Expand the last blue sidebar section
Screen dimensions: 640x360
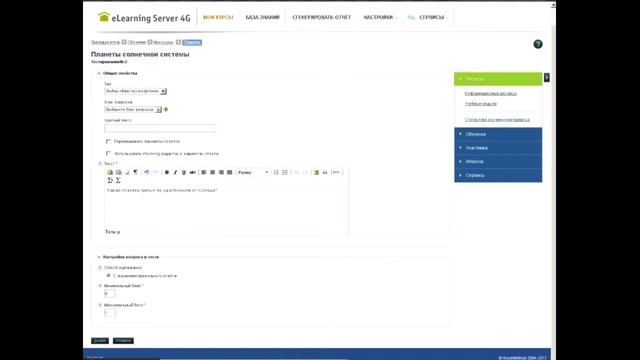[498, 175]
